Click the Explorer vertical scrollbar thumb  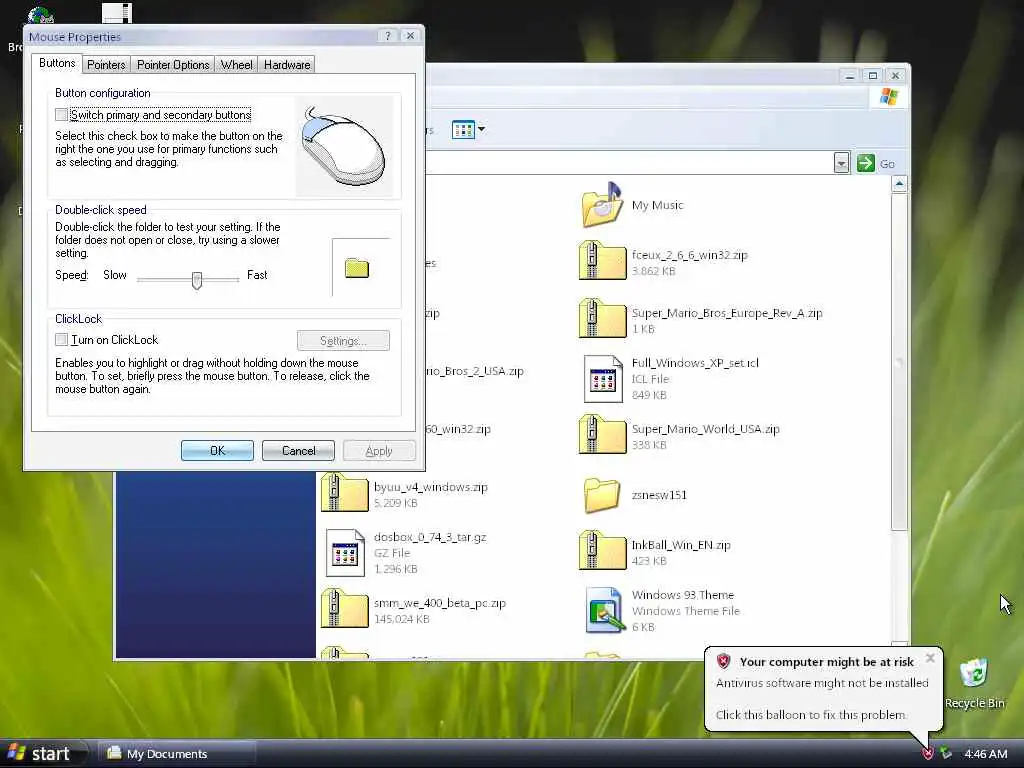click(x=899, y=362)
